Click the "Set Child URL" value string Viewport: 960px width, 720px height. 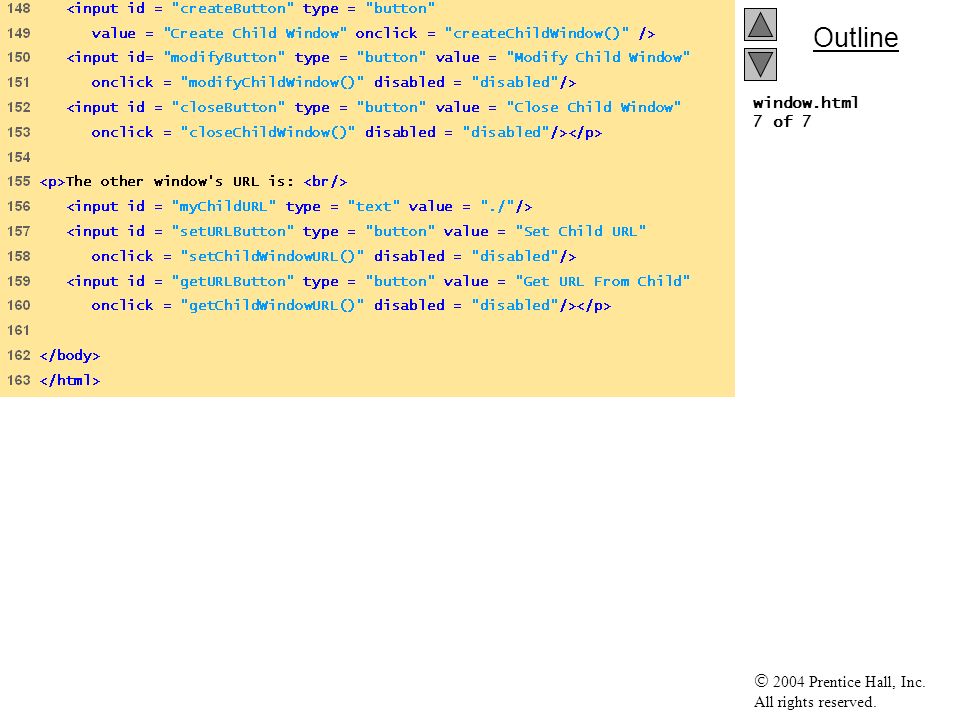pyautogui.click(x=580, y=231)
